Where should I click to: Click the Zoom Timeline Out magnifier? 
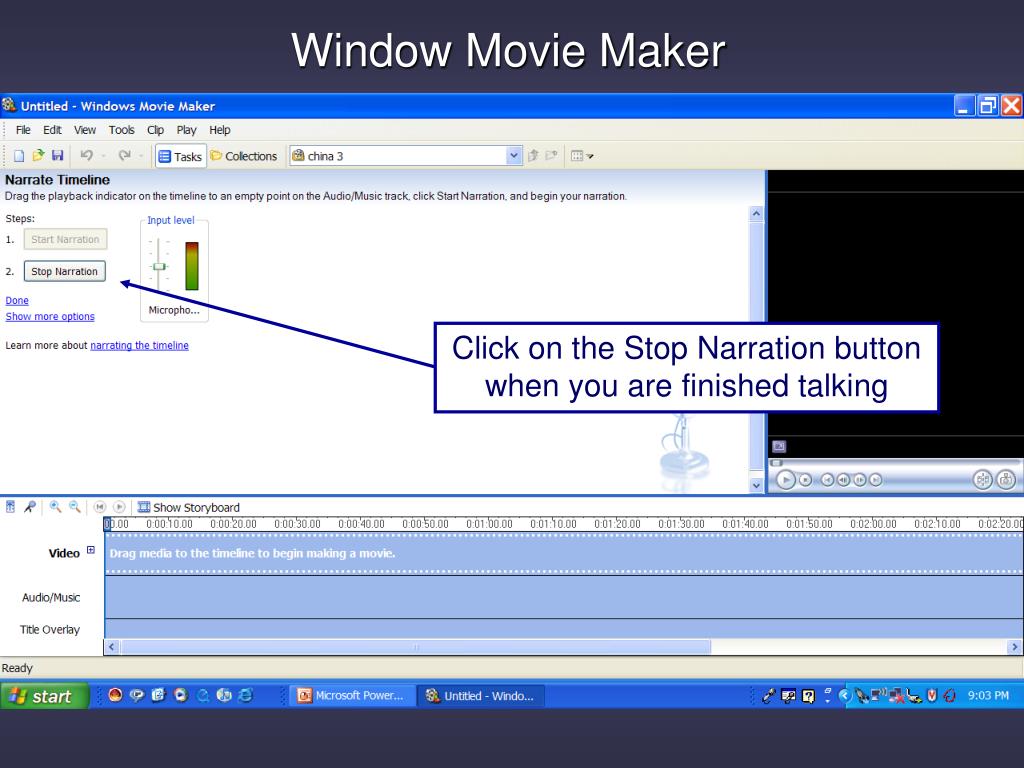click(x=75, y=507)
